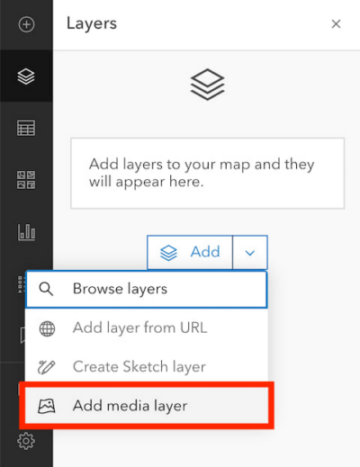This screenshot has height=467, width=360.
Task: Close the Layers panel with the X
Action: click(x=336, y=24)
